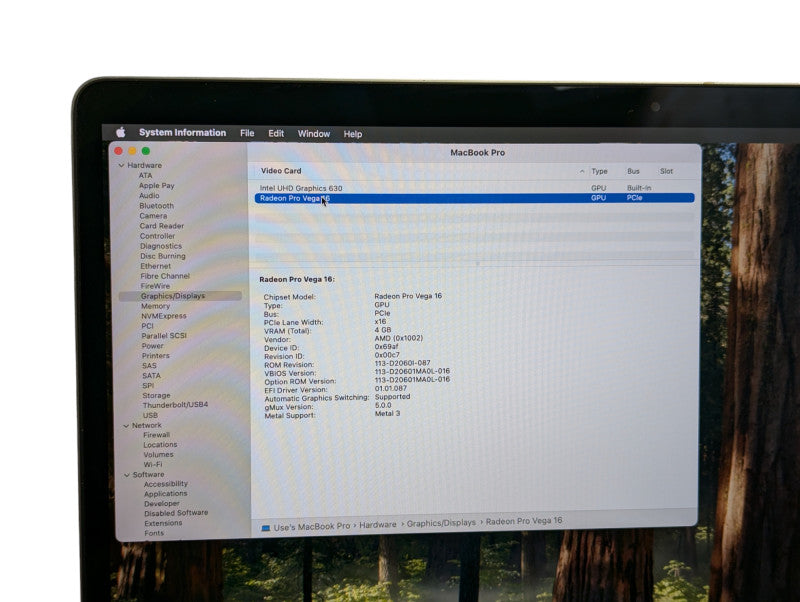The height and width of the screenshot is (602, 800).
Task: Sort by the Type column header
Action: 599,171
